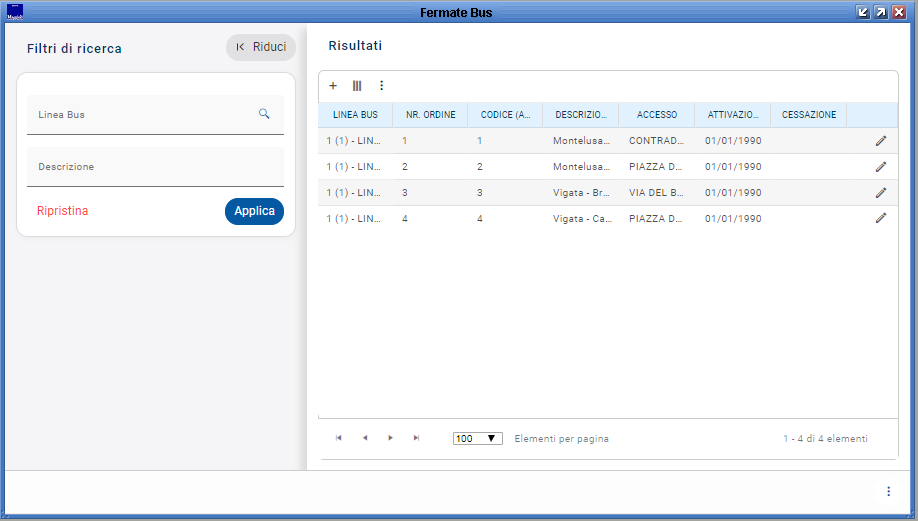Add a new bus stop with plus icon

pyautogui.click(x=333, y=85)
